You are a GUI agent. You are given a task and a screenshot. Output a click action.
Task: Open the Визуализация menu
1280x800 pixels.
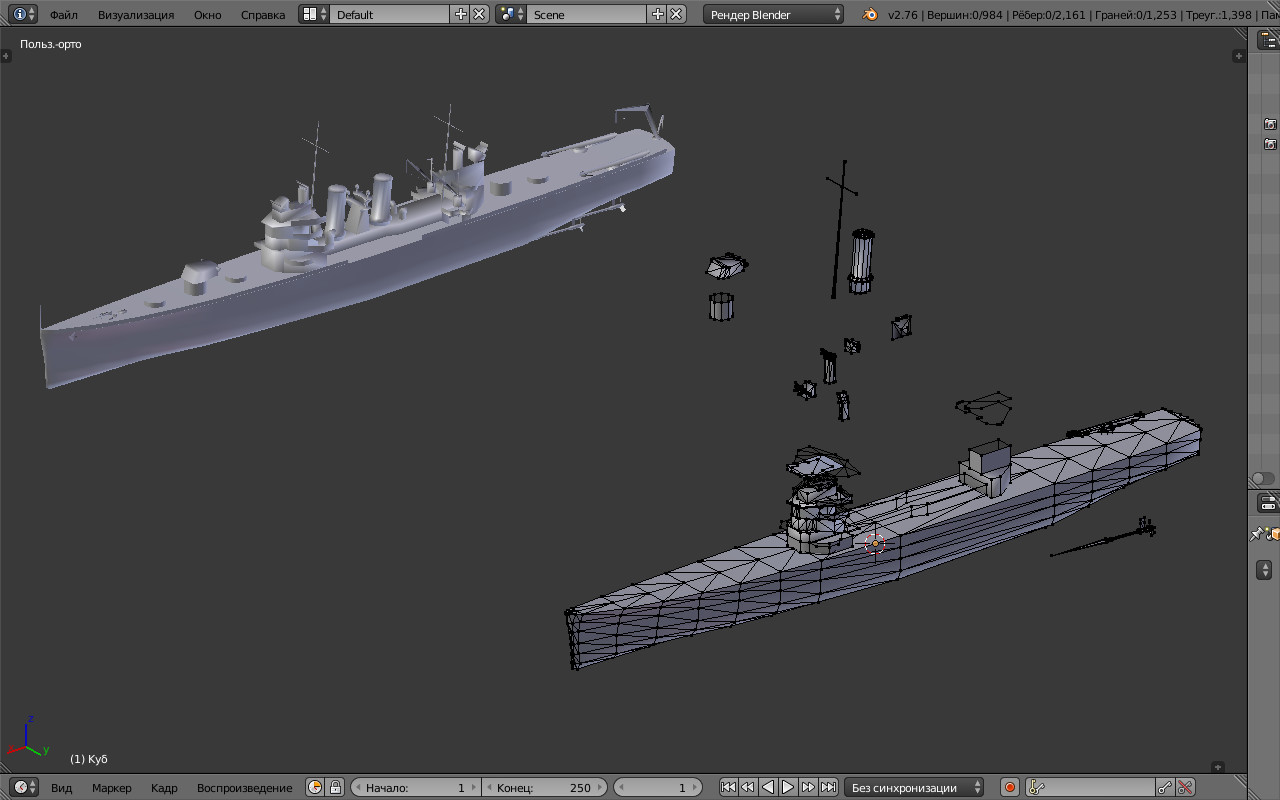135,15
